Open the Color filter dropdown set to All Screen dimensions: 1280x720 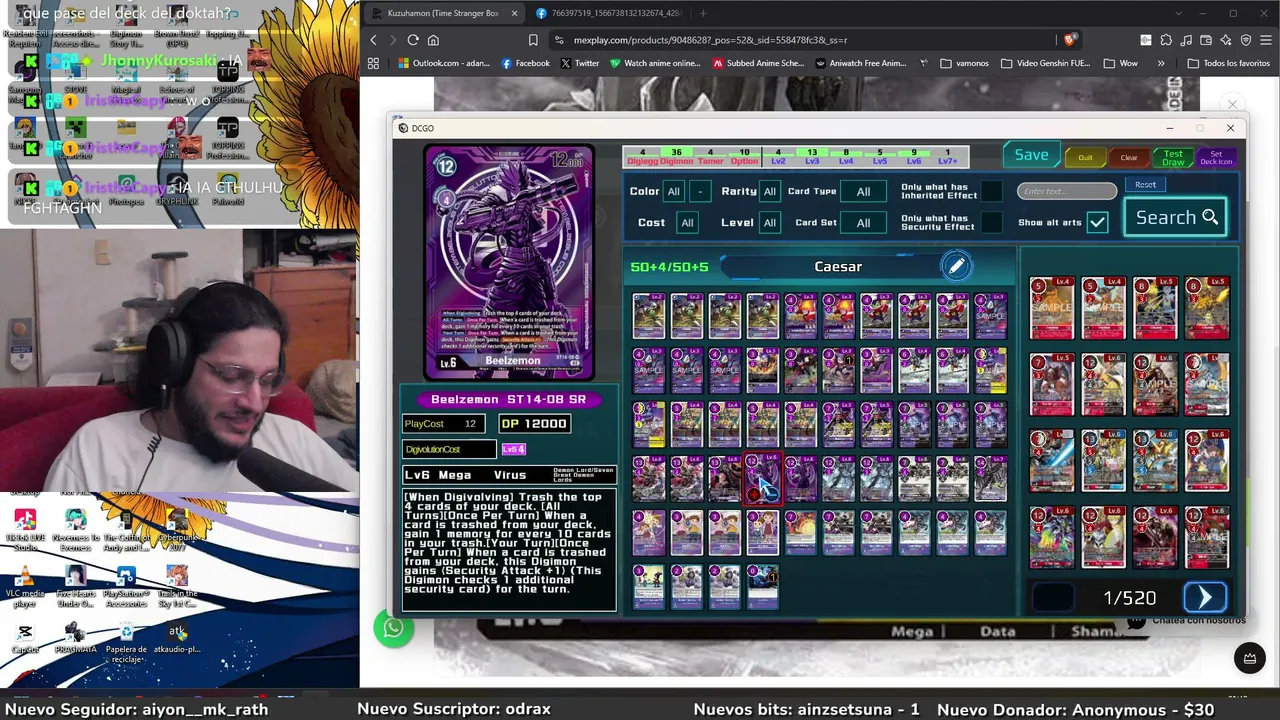tap(673, 191)
